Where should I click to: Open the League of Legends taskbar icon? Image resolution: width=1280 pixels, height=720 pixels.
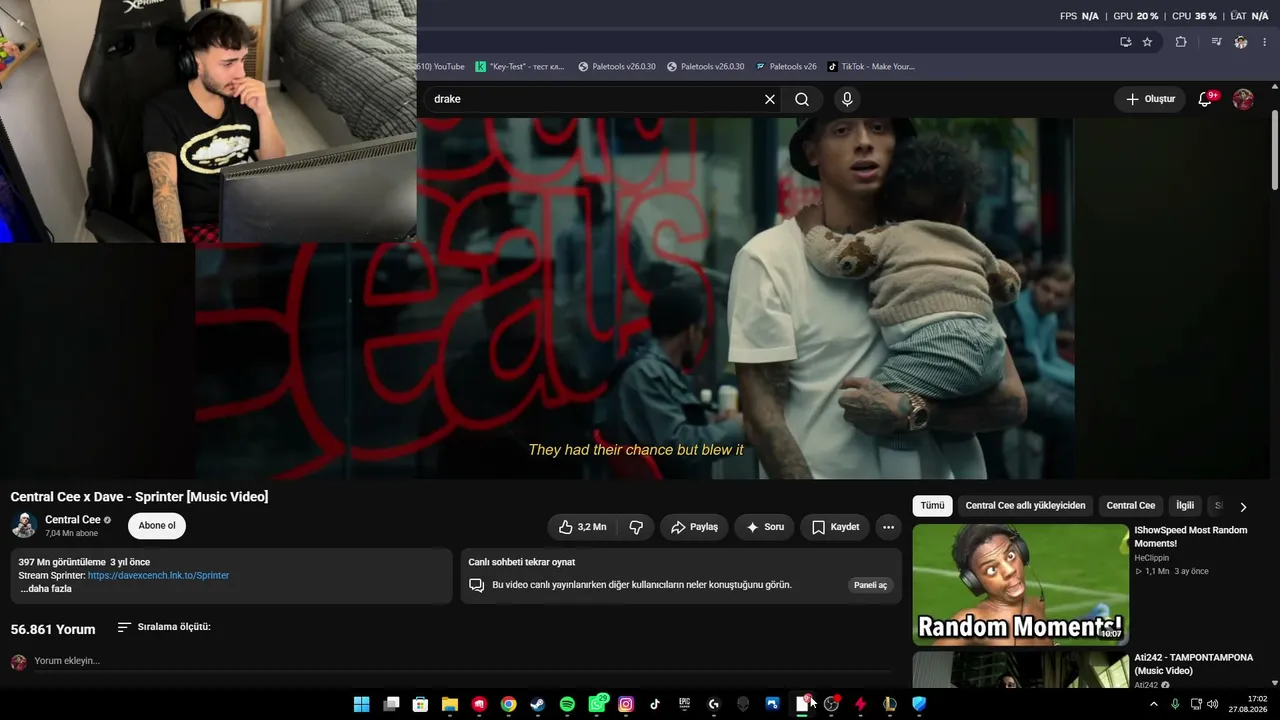coord(890,704)
